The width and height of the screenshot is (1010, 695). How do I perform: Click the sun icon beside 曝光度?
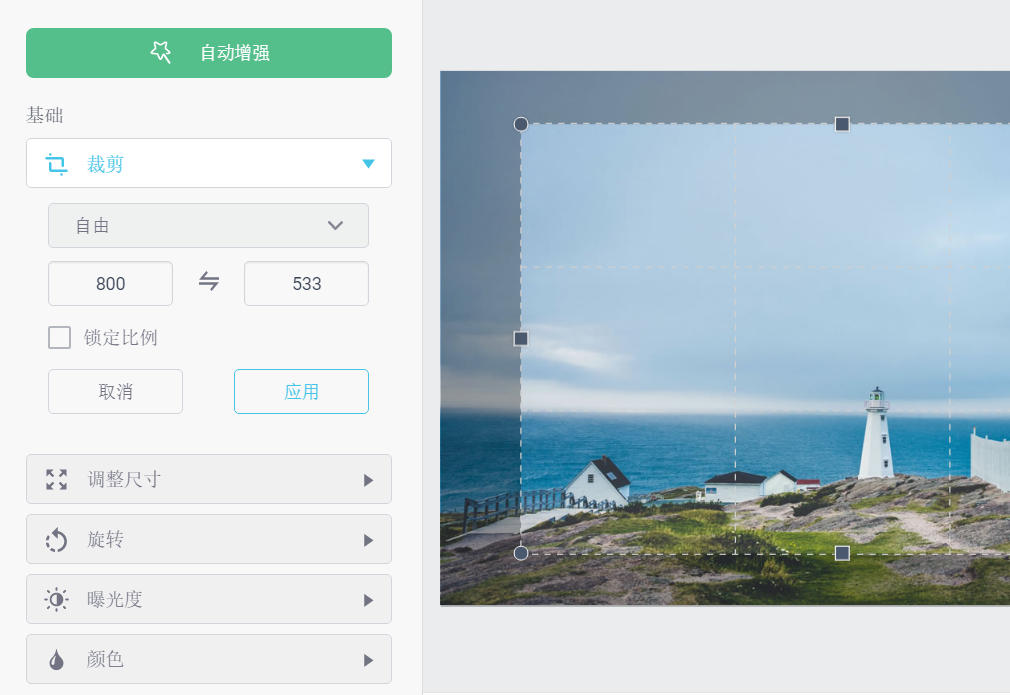click(x=56, y=600)
